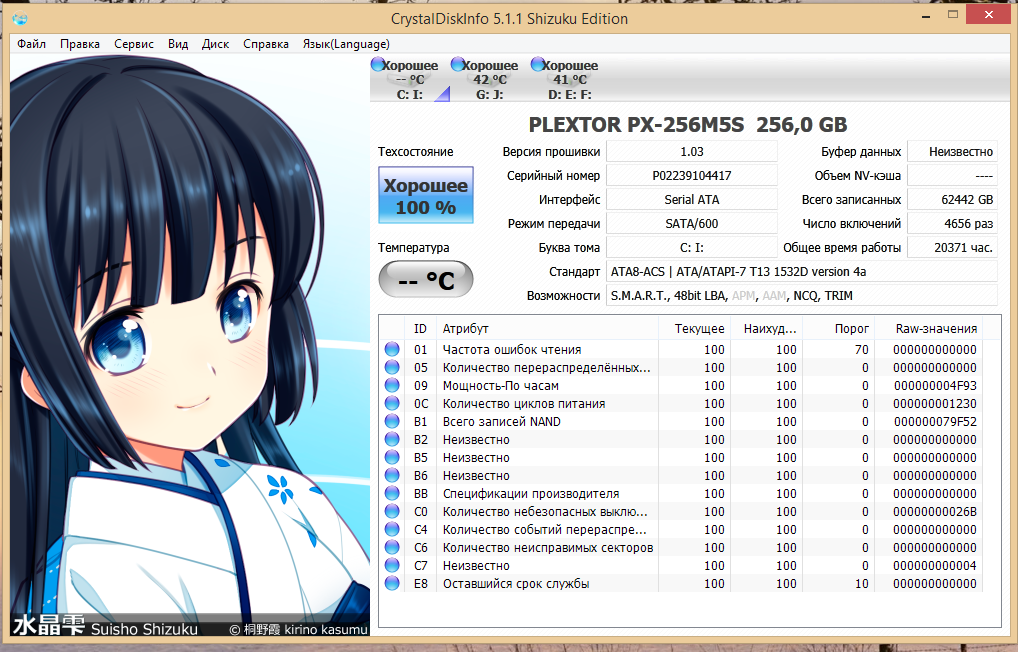
Task: Click the ID column header
Action: pos(421,329)
